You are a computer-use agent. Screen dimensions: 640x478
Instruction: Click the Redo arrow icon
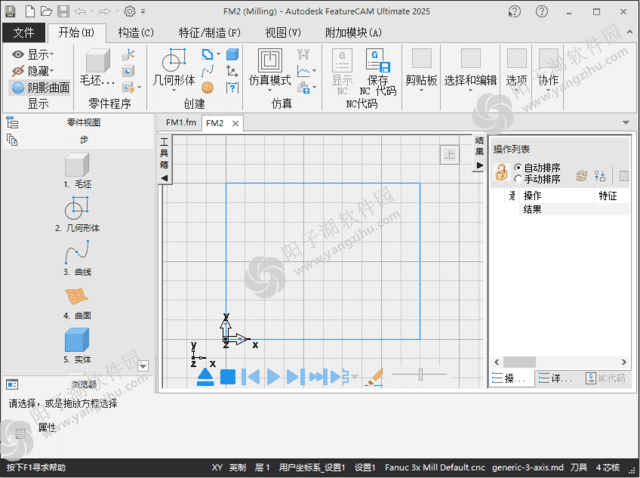pyautogui.click(x=104, y=11)
